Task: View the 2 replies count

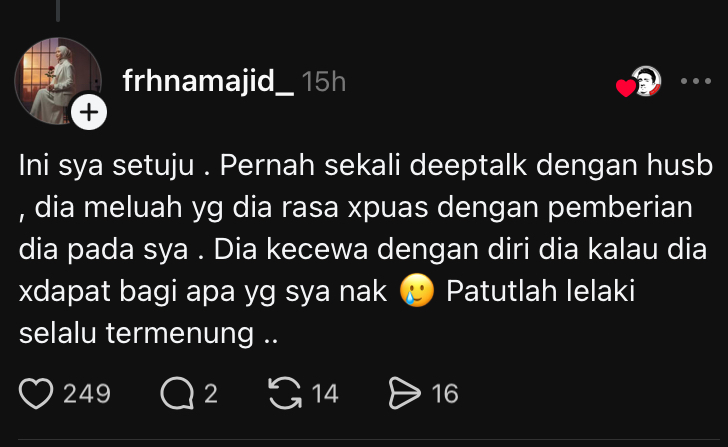Action: pos(211,394)
